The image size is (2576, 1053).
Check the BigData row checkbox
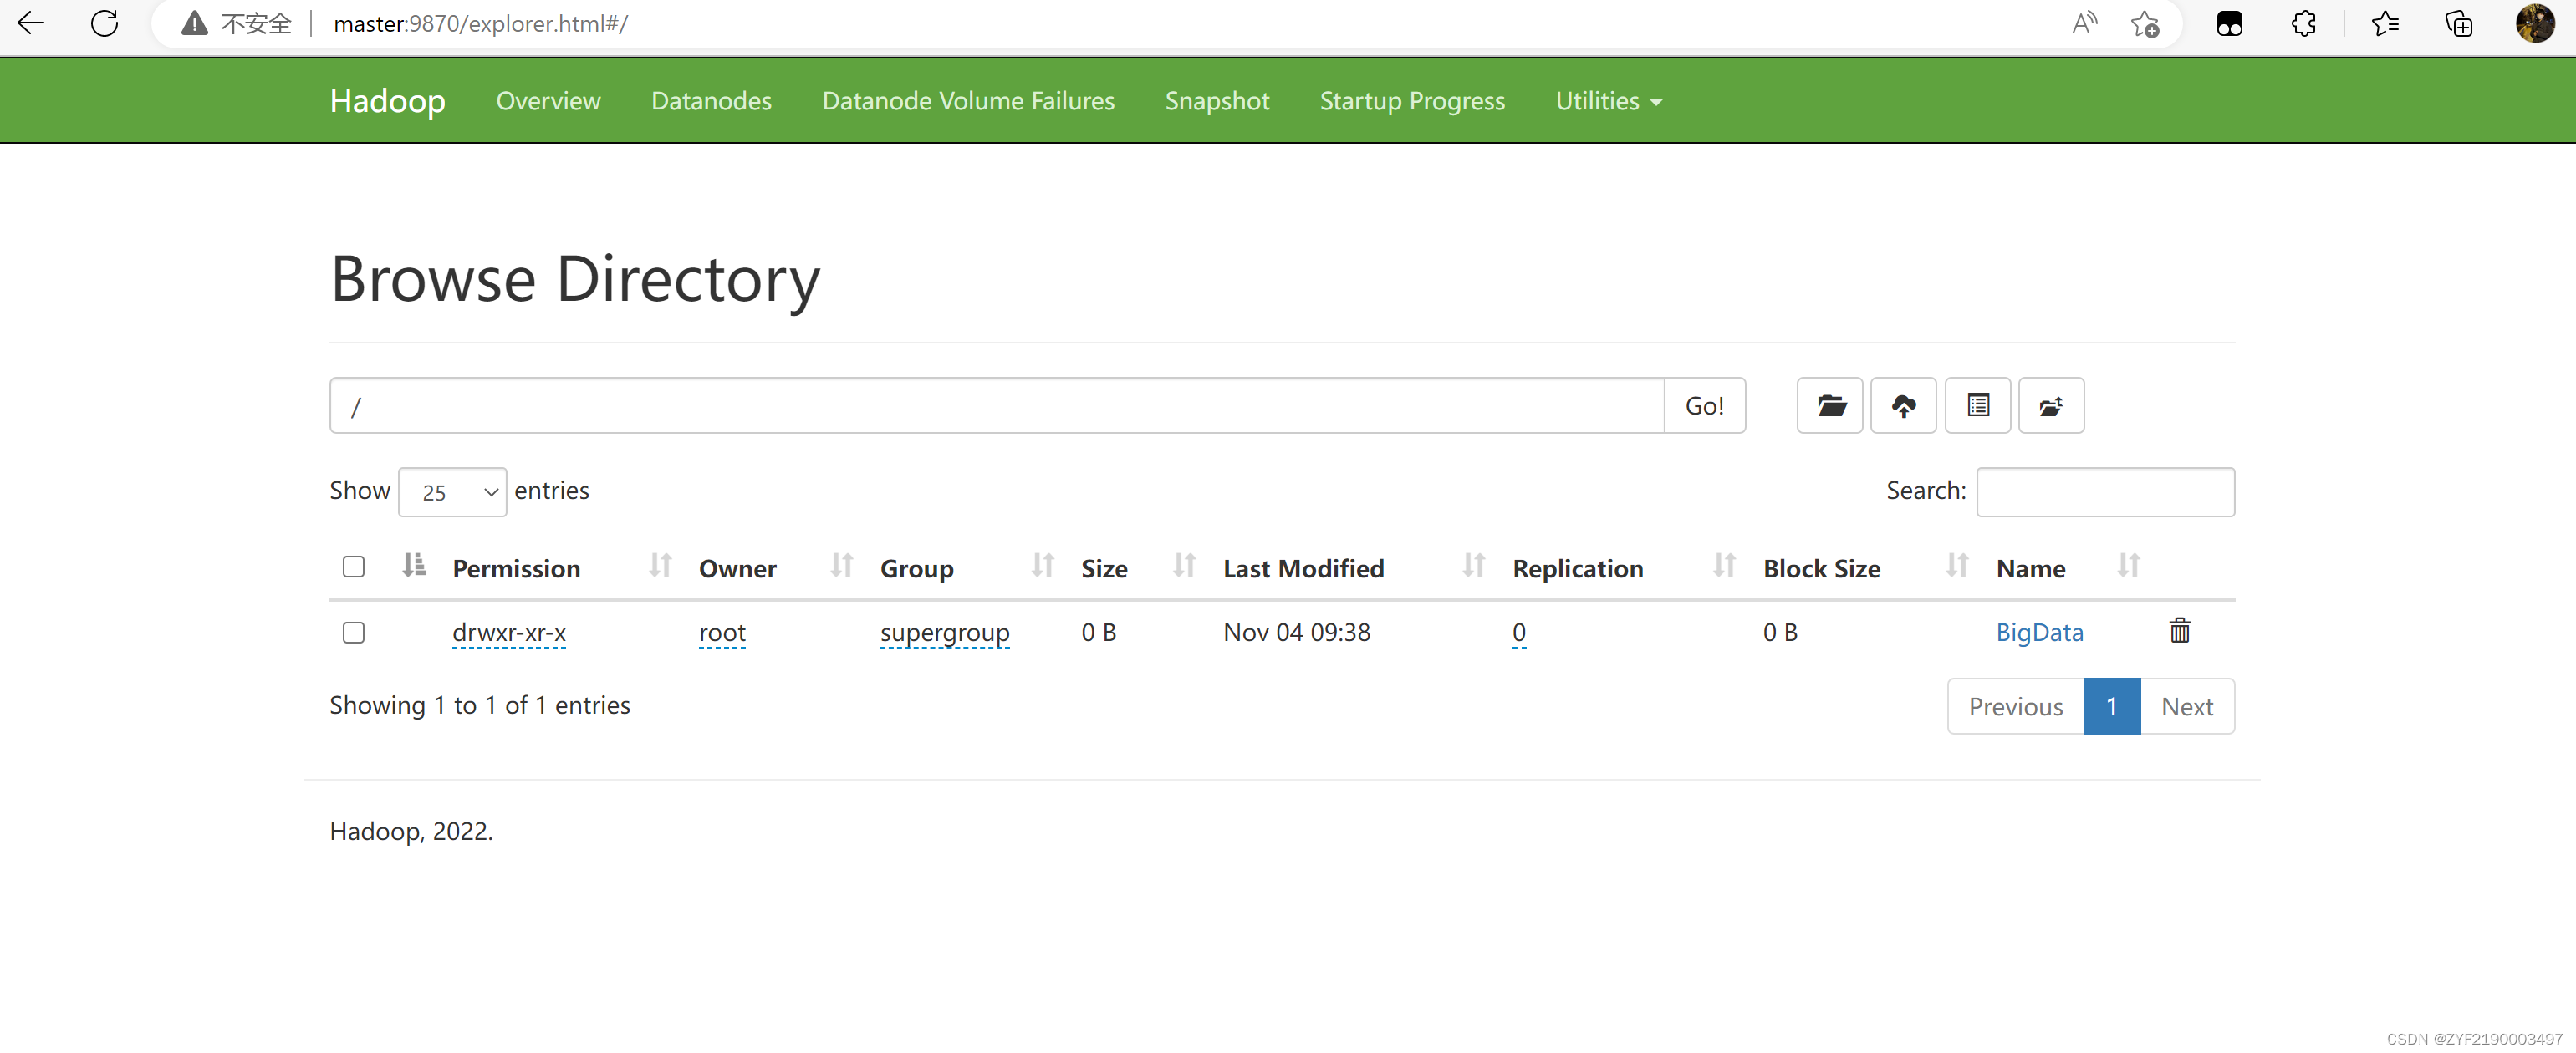(353, 632)
